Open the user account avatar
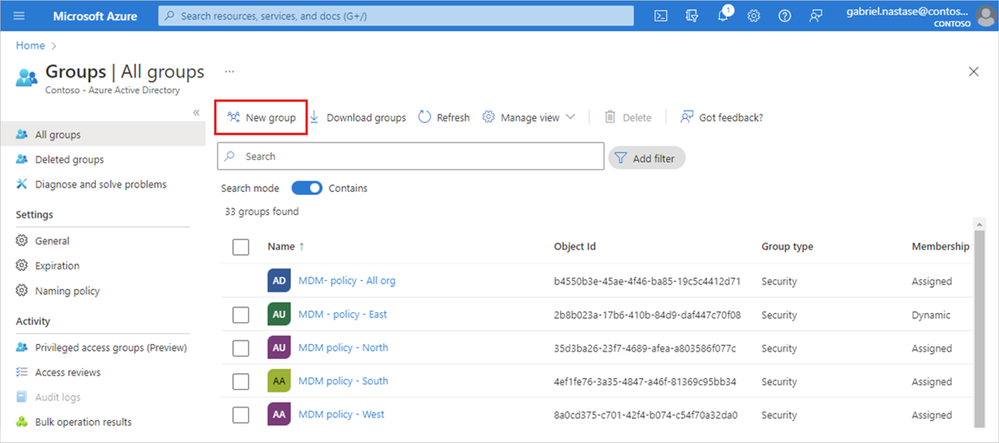Image resolution: width=999 pixels, height=443 pixels. click(985, 16)
